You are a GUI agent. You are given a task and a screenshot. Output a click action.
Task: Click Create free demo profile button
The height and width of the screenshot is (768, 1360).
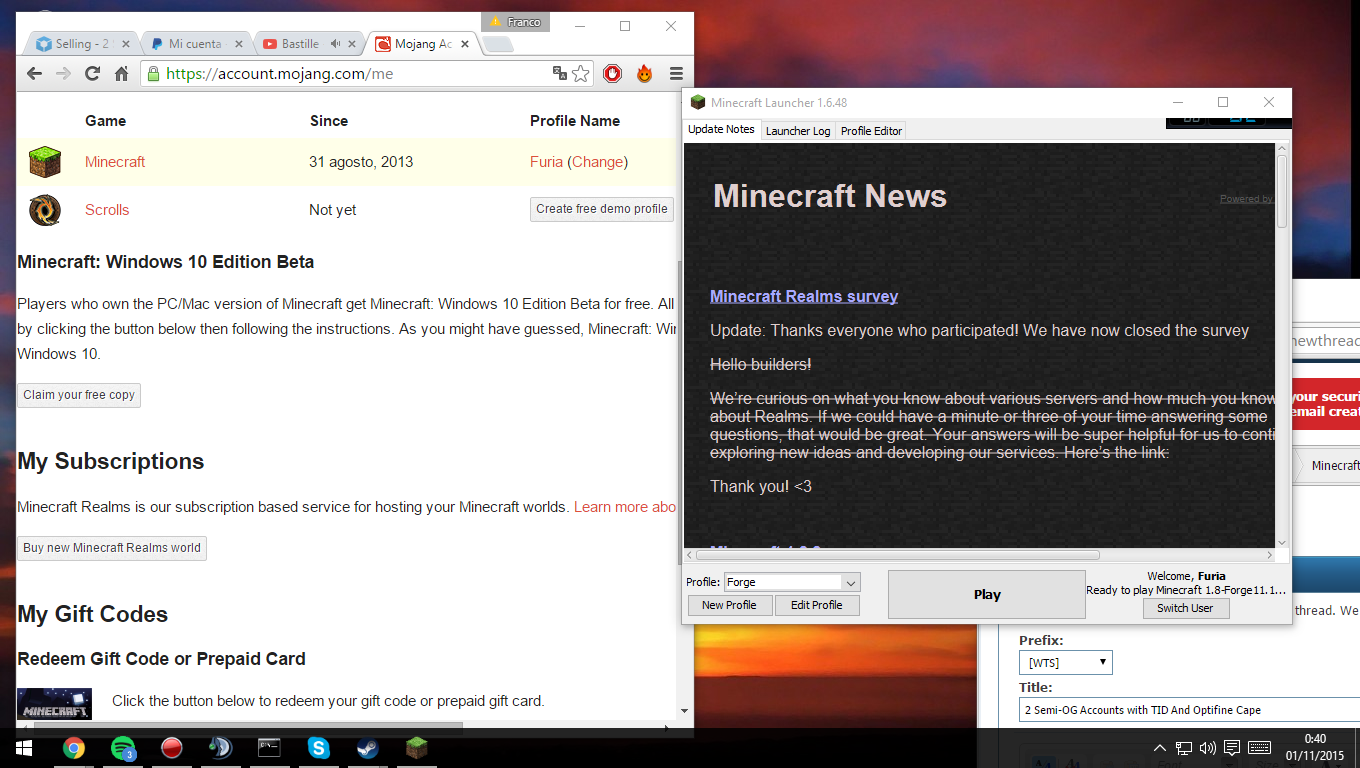tap(601, 209)
